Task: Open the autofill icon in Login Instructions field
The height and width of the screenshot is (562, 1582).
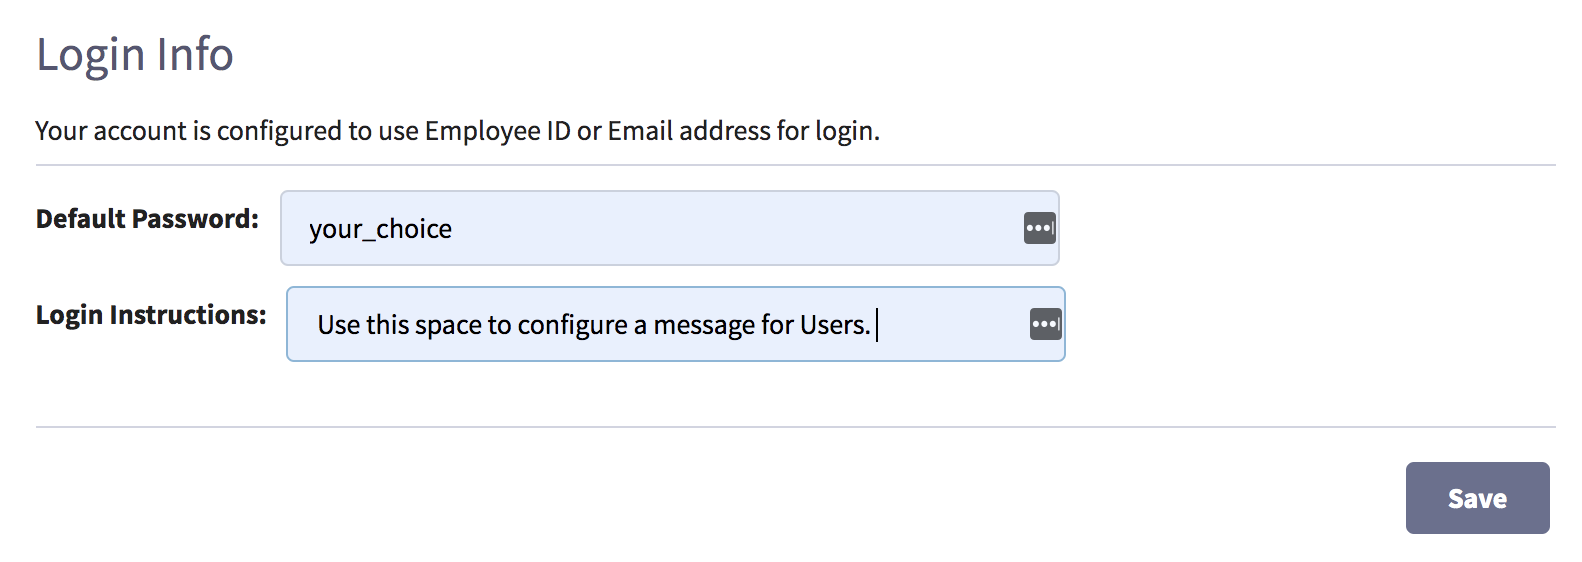Action: click(1046, 324)
